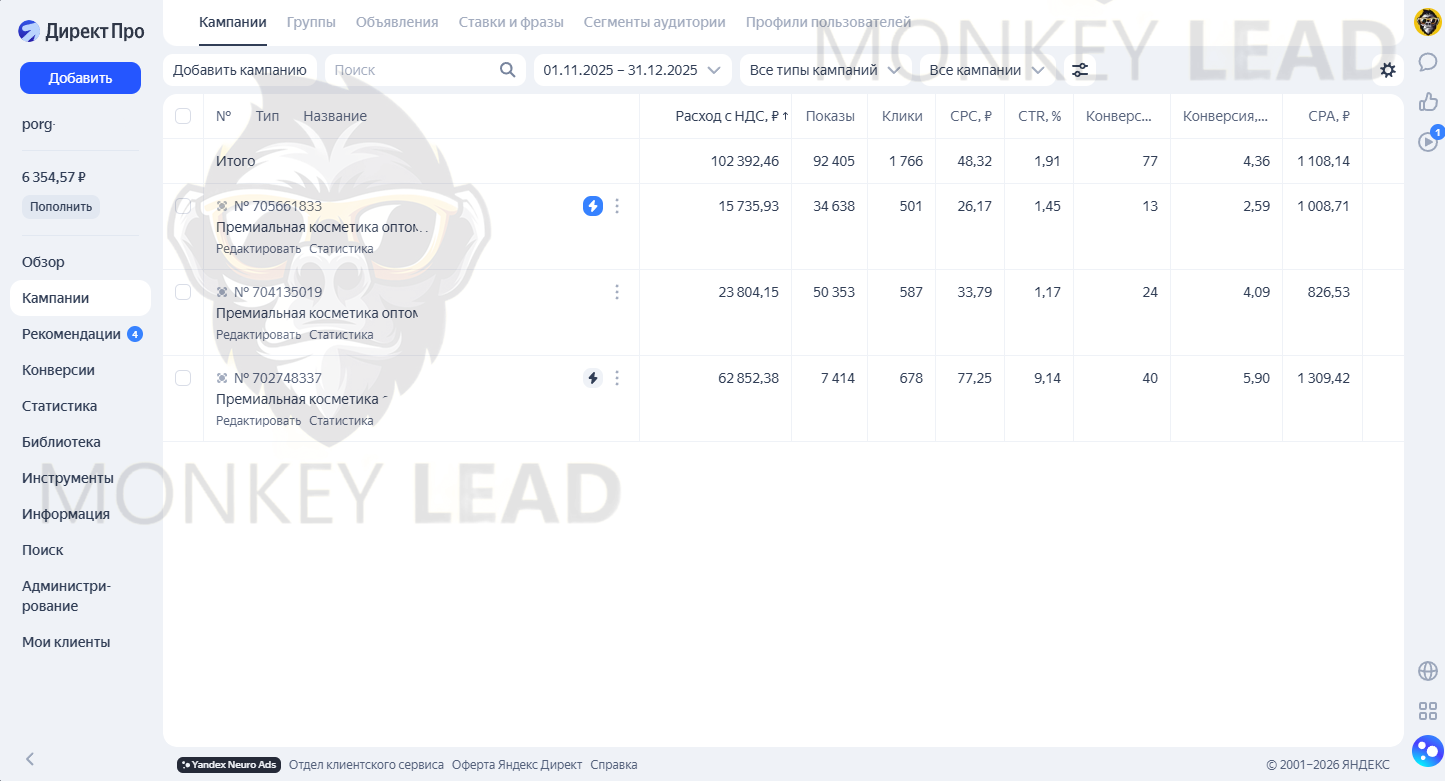Click the thumbs-up feedback icon
This screenshot has height=781, width=1445.
coord(1427,101)
